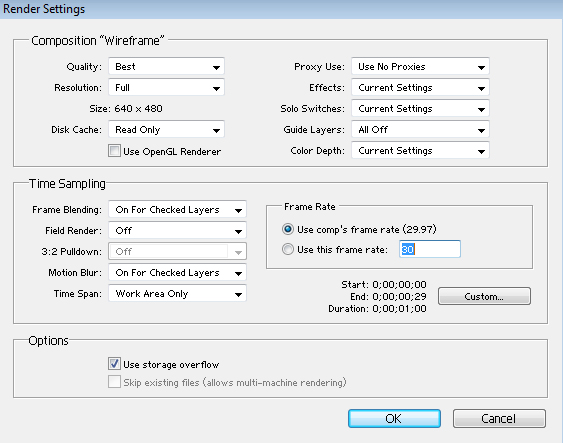Open the Quality dropdown set to Best
The image size is (563, 443).
(166, 67)
